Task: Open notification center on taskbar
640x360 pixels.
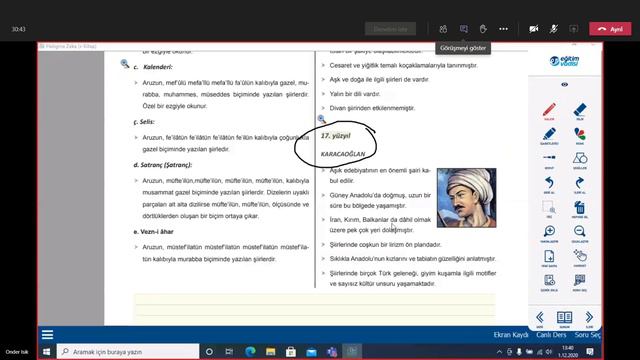Action: pyautogui.click(x=590, y=351)
